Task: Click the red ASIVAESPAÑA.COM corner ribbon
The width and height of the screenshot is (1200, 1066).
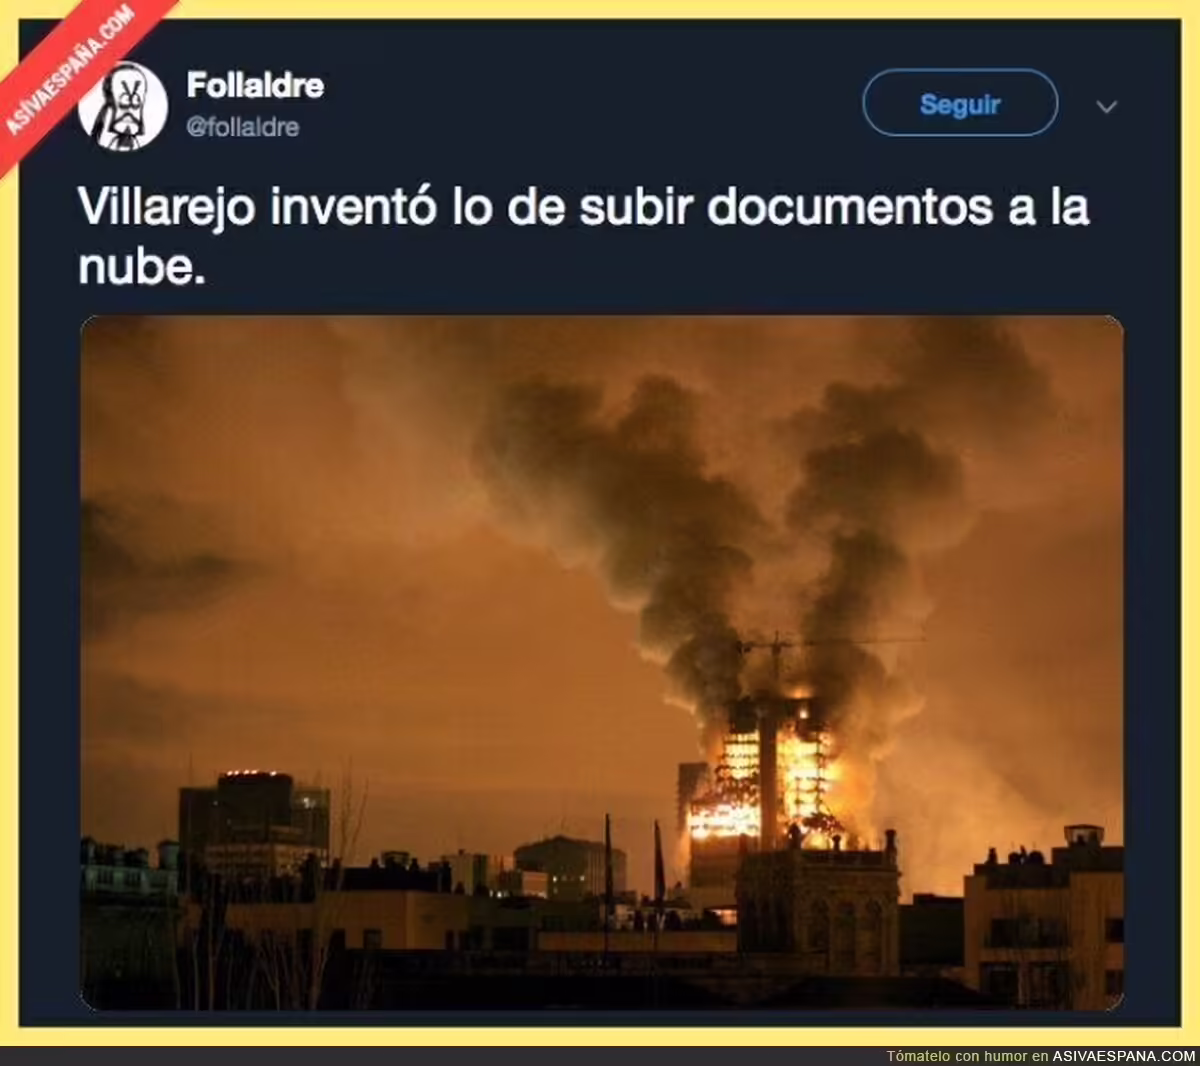Action: click(75, 75)
